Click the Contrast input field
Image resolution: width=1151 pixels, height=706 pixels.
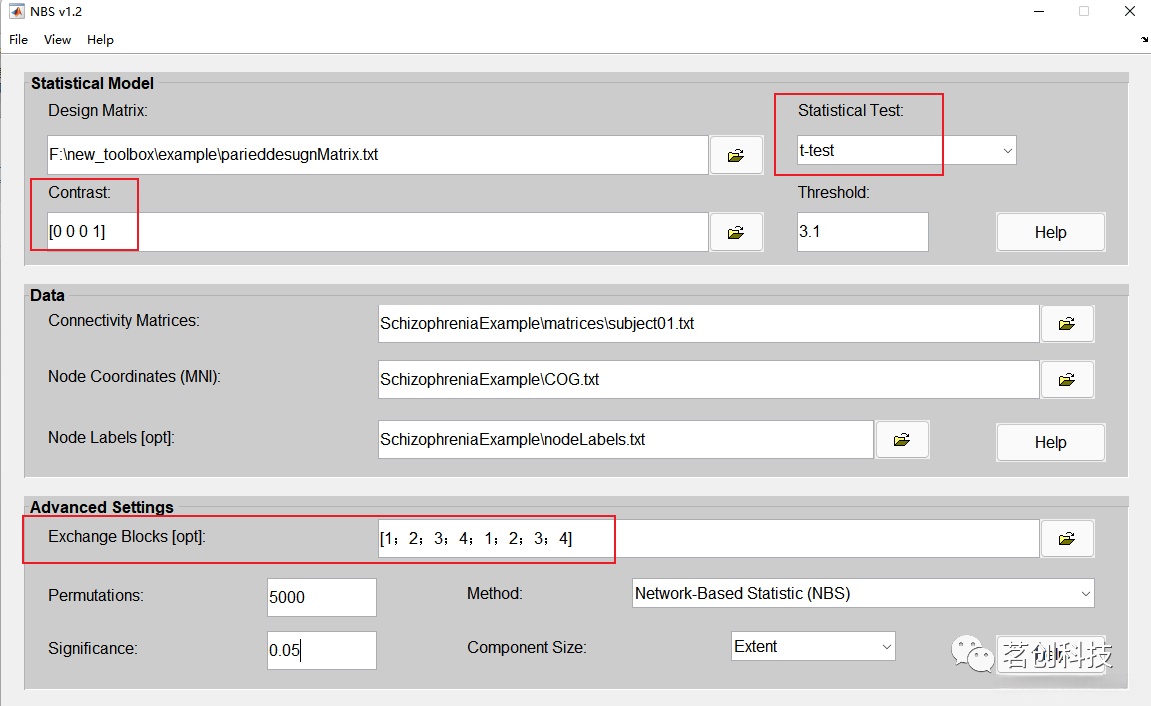pyautogui.click(x=377, y=233)
